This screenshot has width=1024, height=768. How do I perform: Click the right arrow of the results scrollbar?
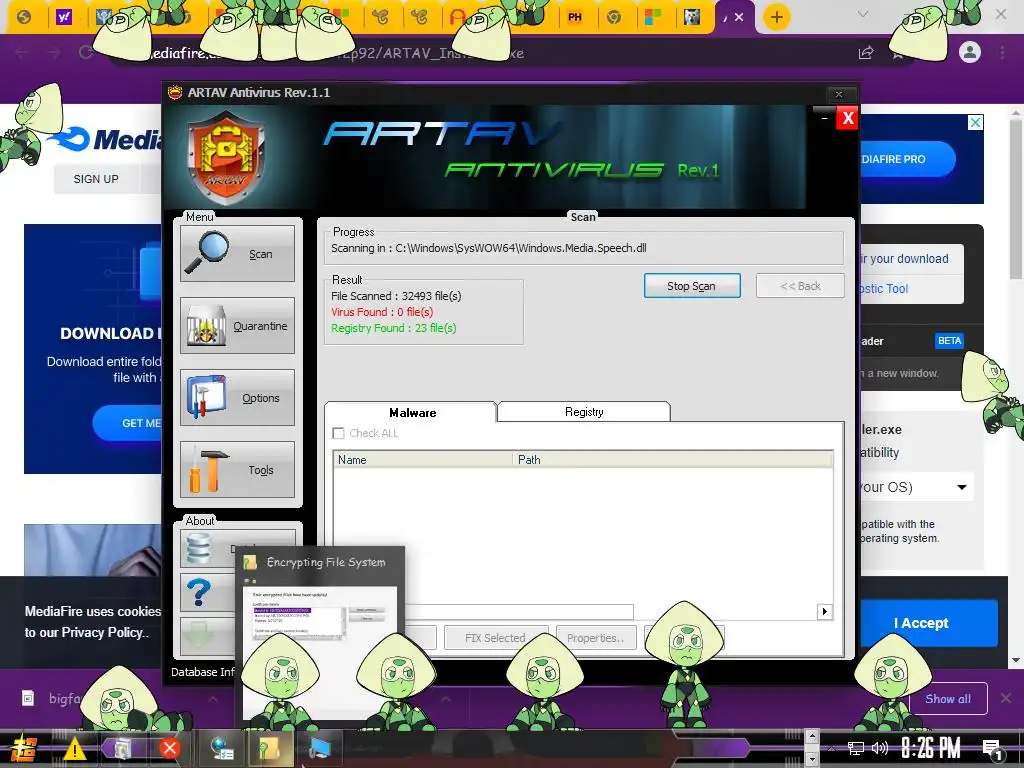click(x=824, y=611)
